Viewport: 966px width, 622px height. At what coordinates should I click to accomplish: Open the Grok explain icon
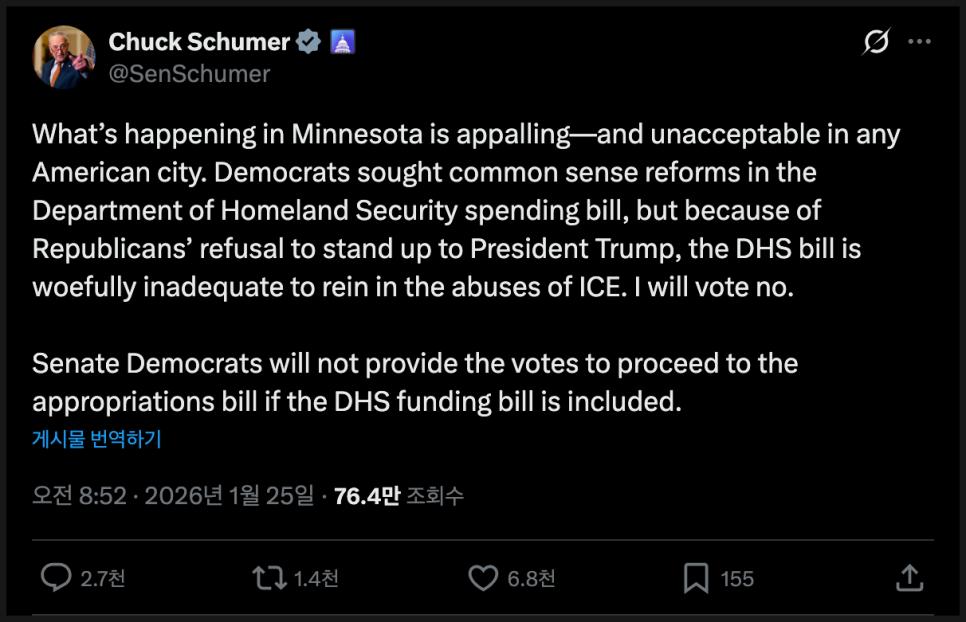(877, 42)
